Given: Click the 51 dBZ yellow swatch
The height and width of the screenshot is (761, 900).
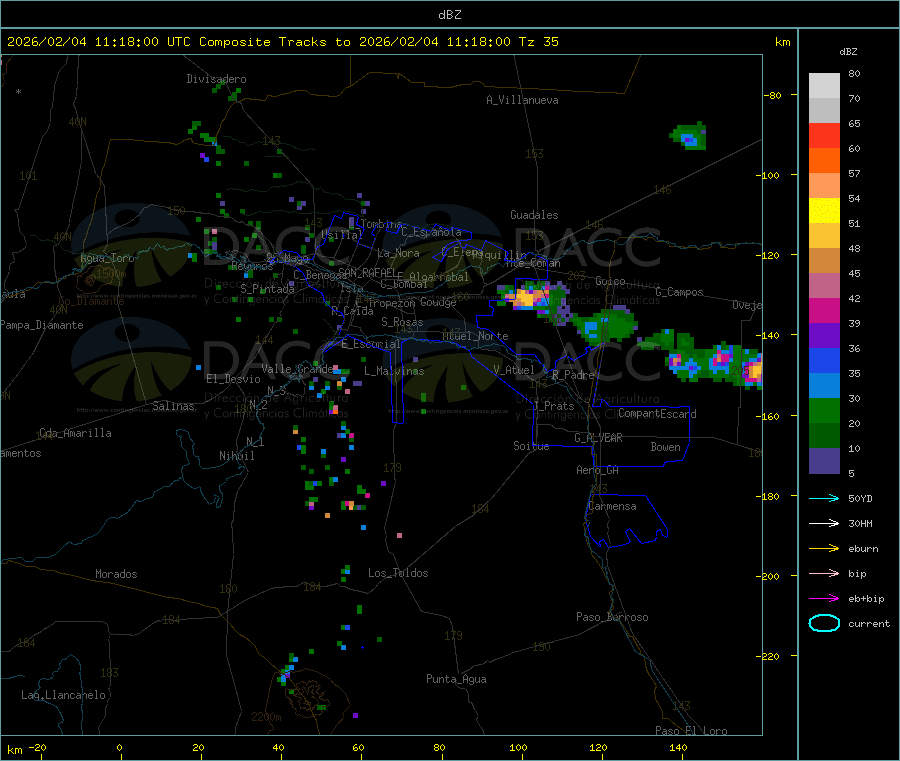Looking at the screenshot, I should pos(824,211).
